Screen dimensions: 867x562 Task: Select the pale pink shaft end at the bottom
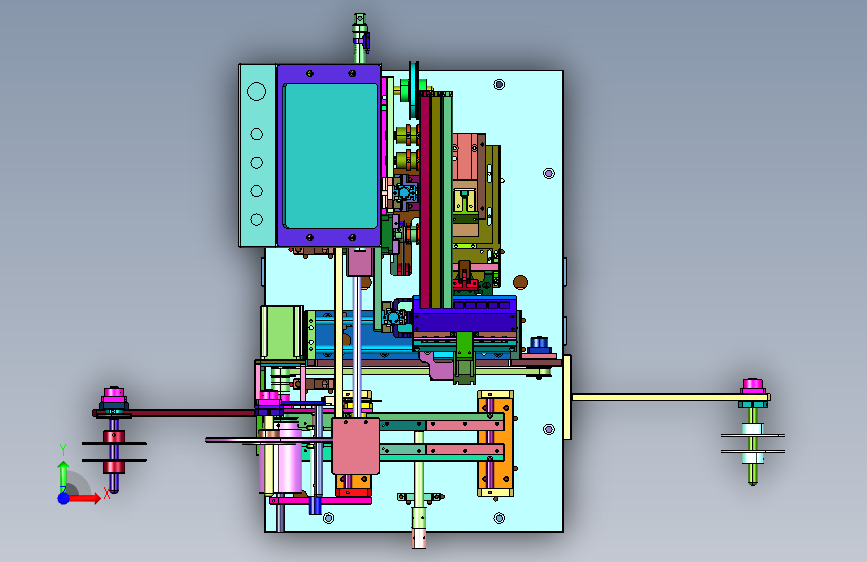[419, 539]
